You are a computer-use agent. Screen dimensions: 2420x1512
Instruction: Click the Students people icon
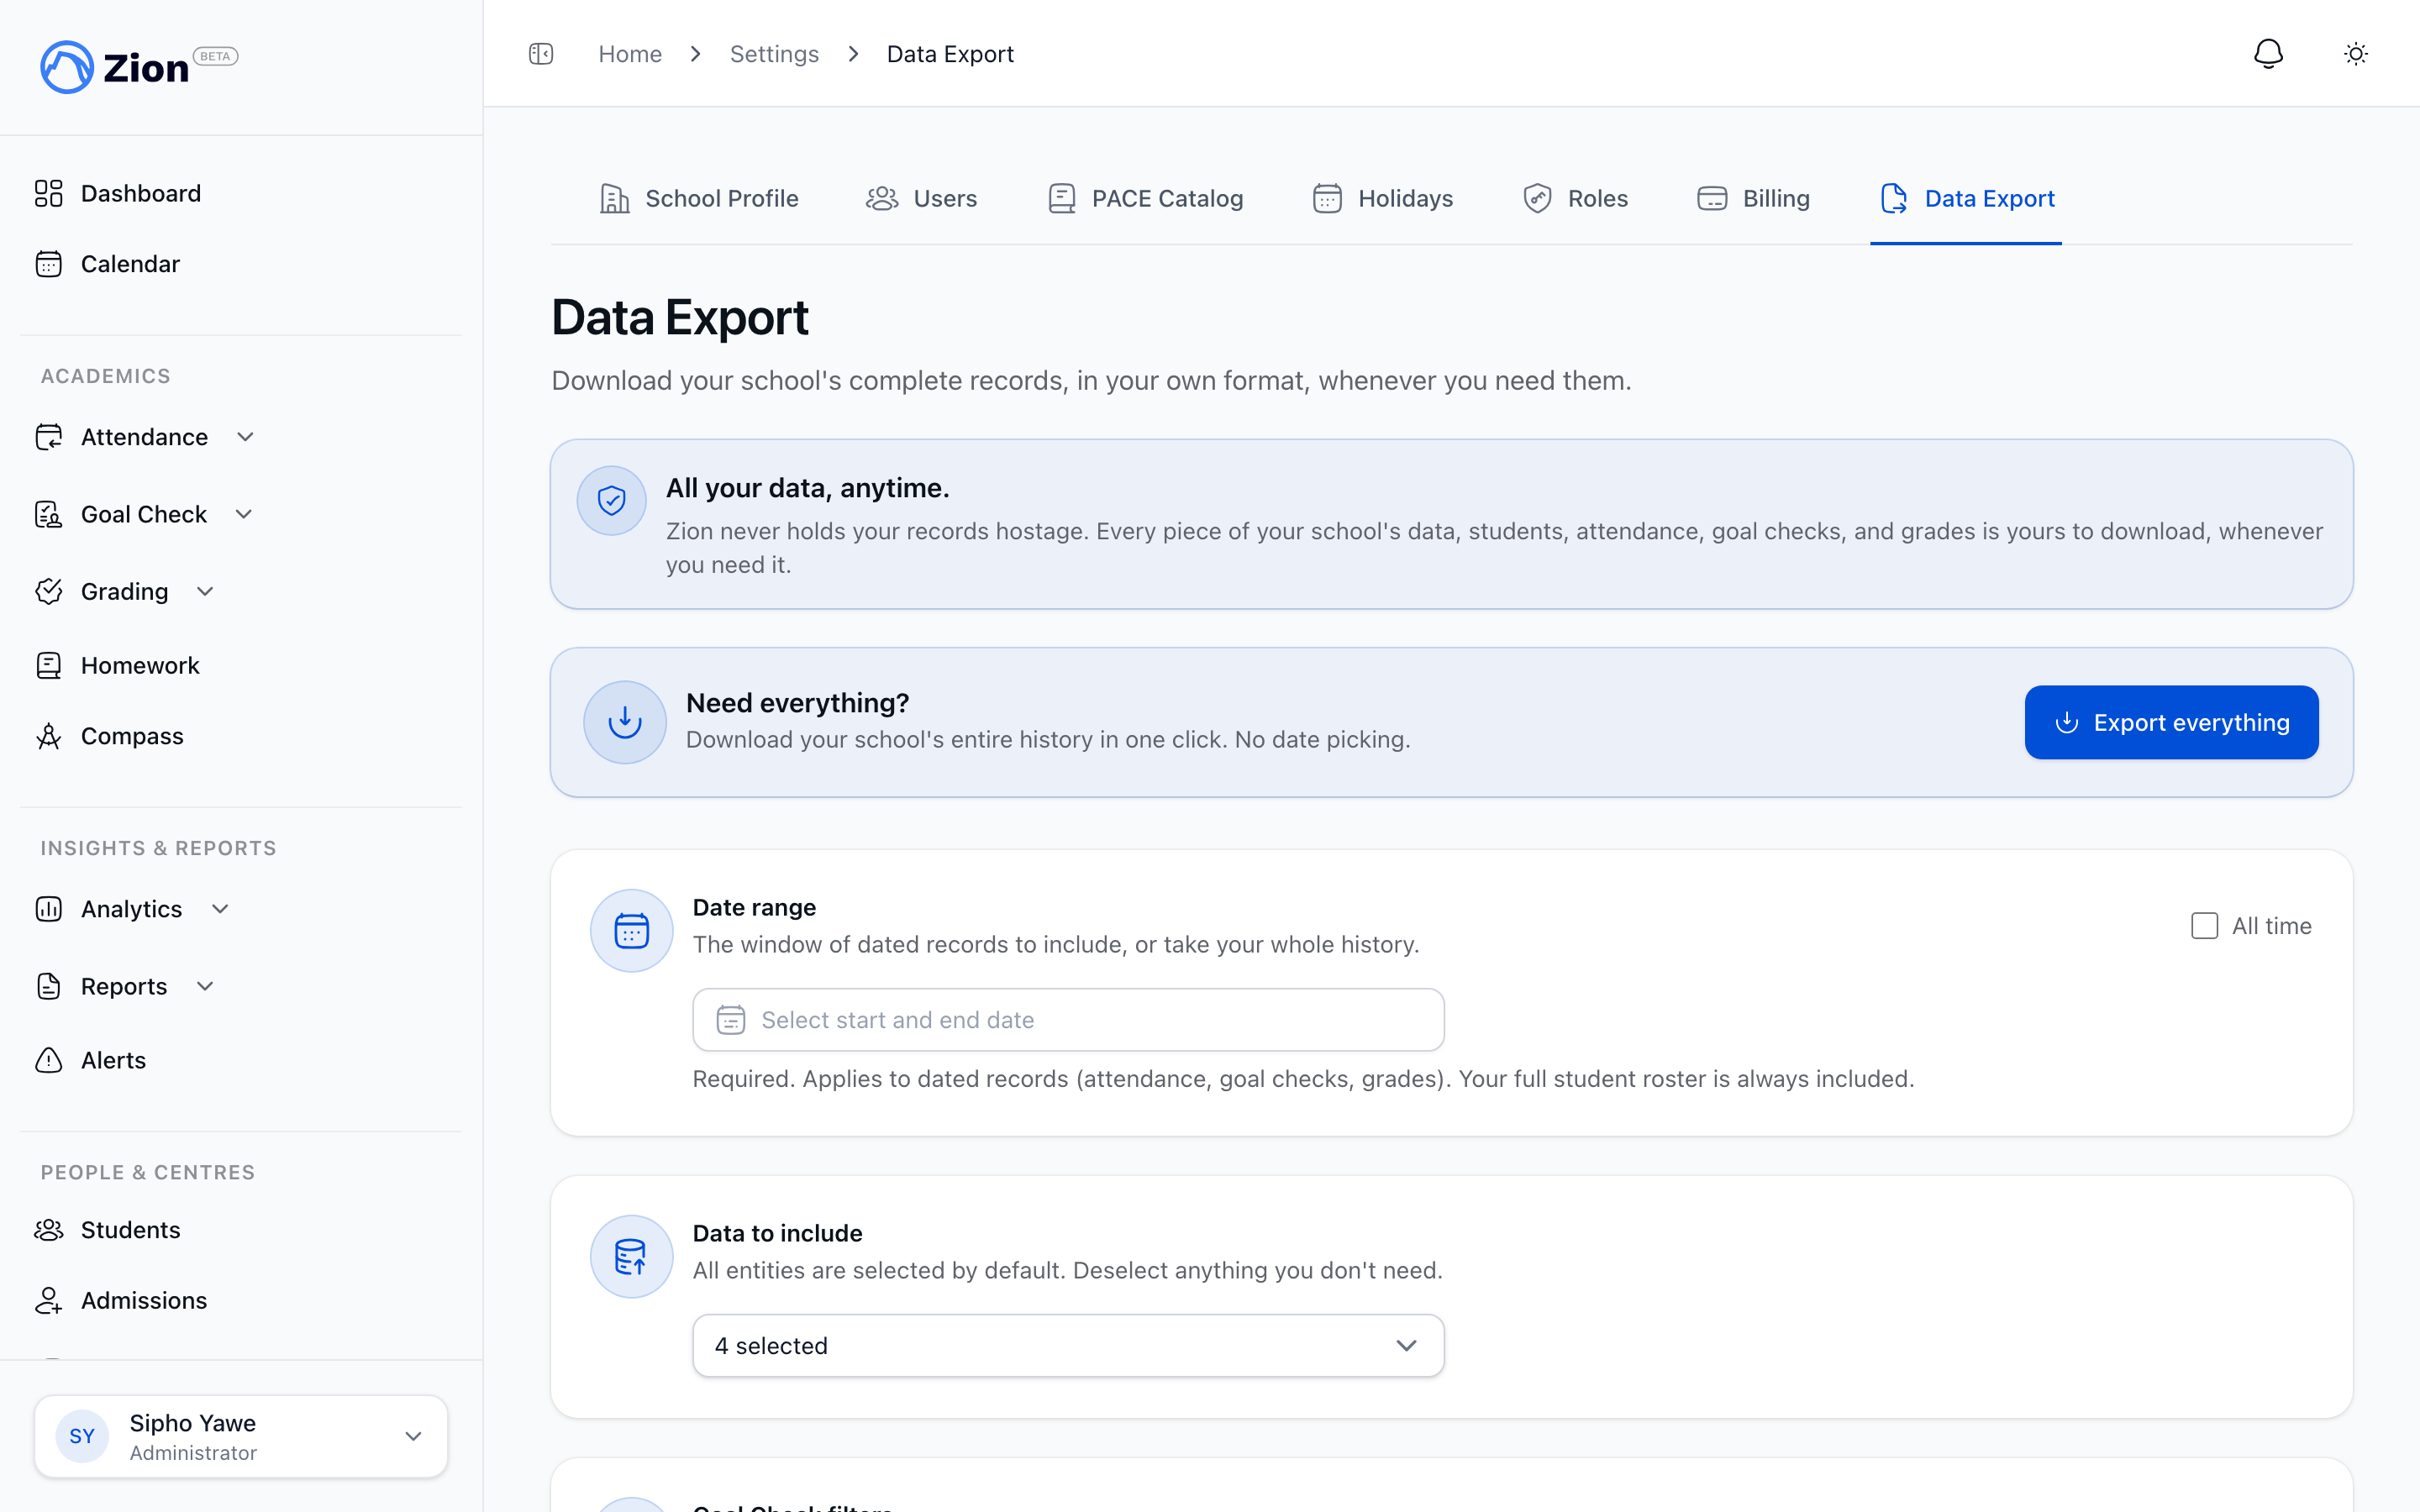(x=49, y=1230)
